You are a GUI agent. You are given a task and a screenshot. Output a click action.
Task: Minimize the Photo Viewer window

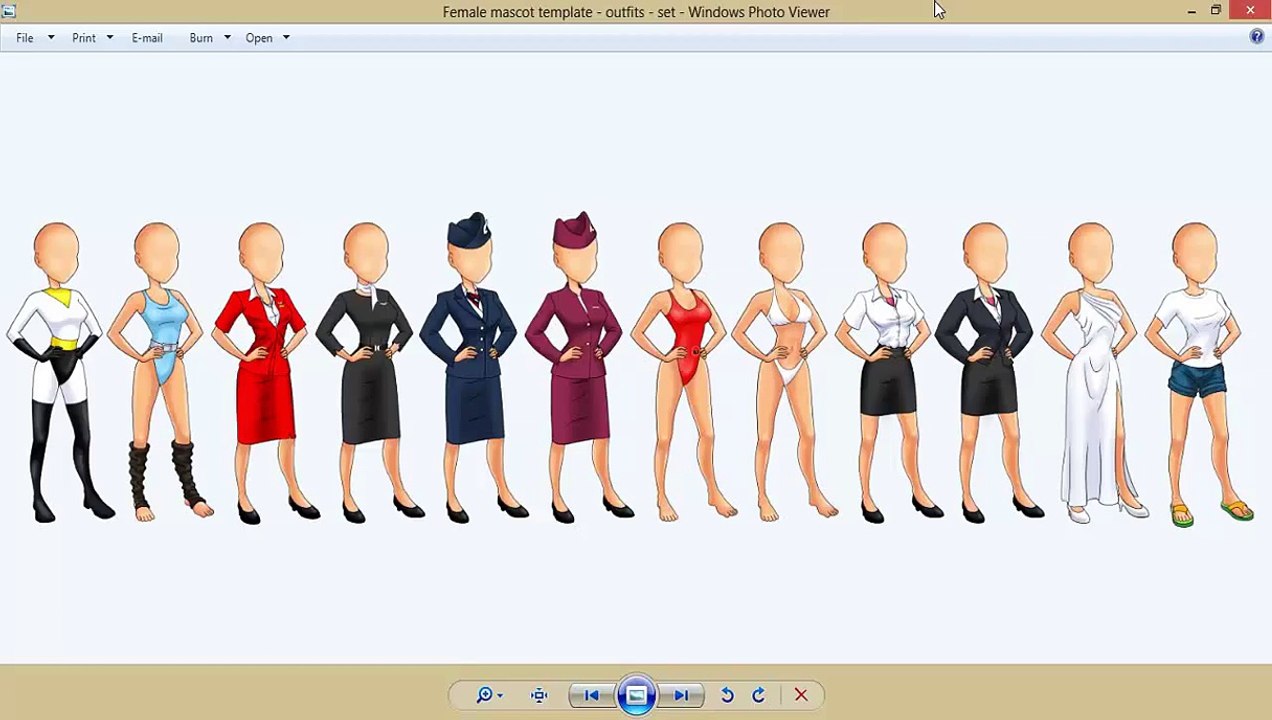1192,11
